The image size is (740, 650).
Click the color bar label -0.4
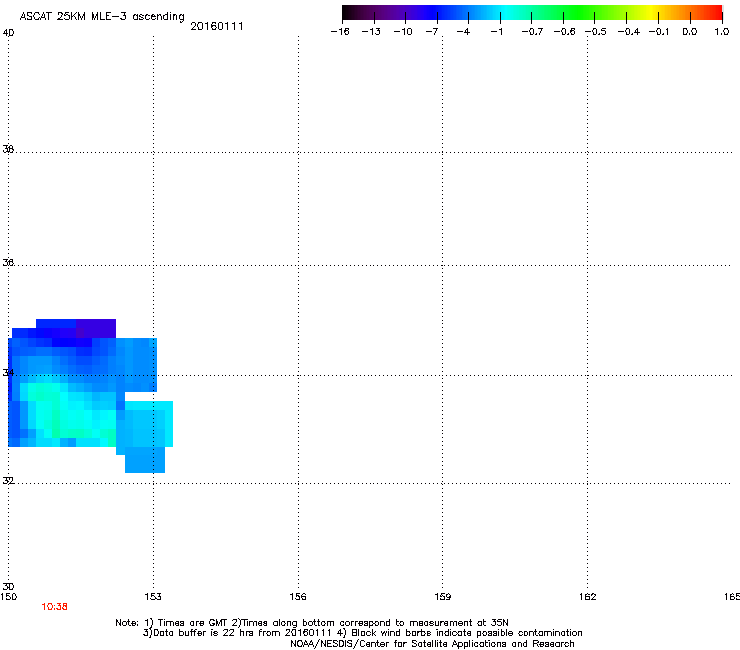click(x=629, y=32)
